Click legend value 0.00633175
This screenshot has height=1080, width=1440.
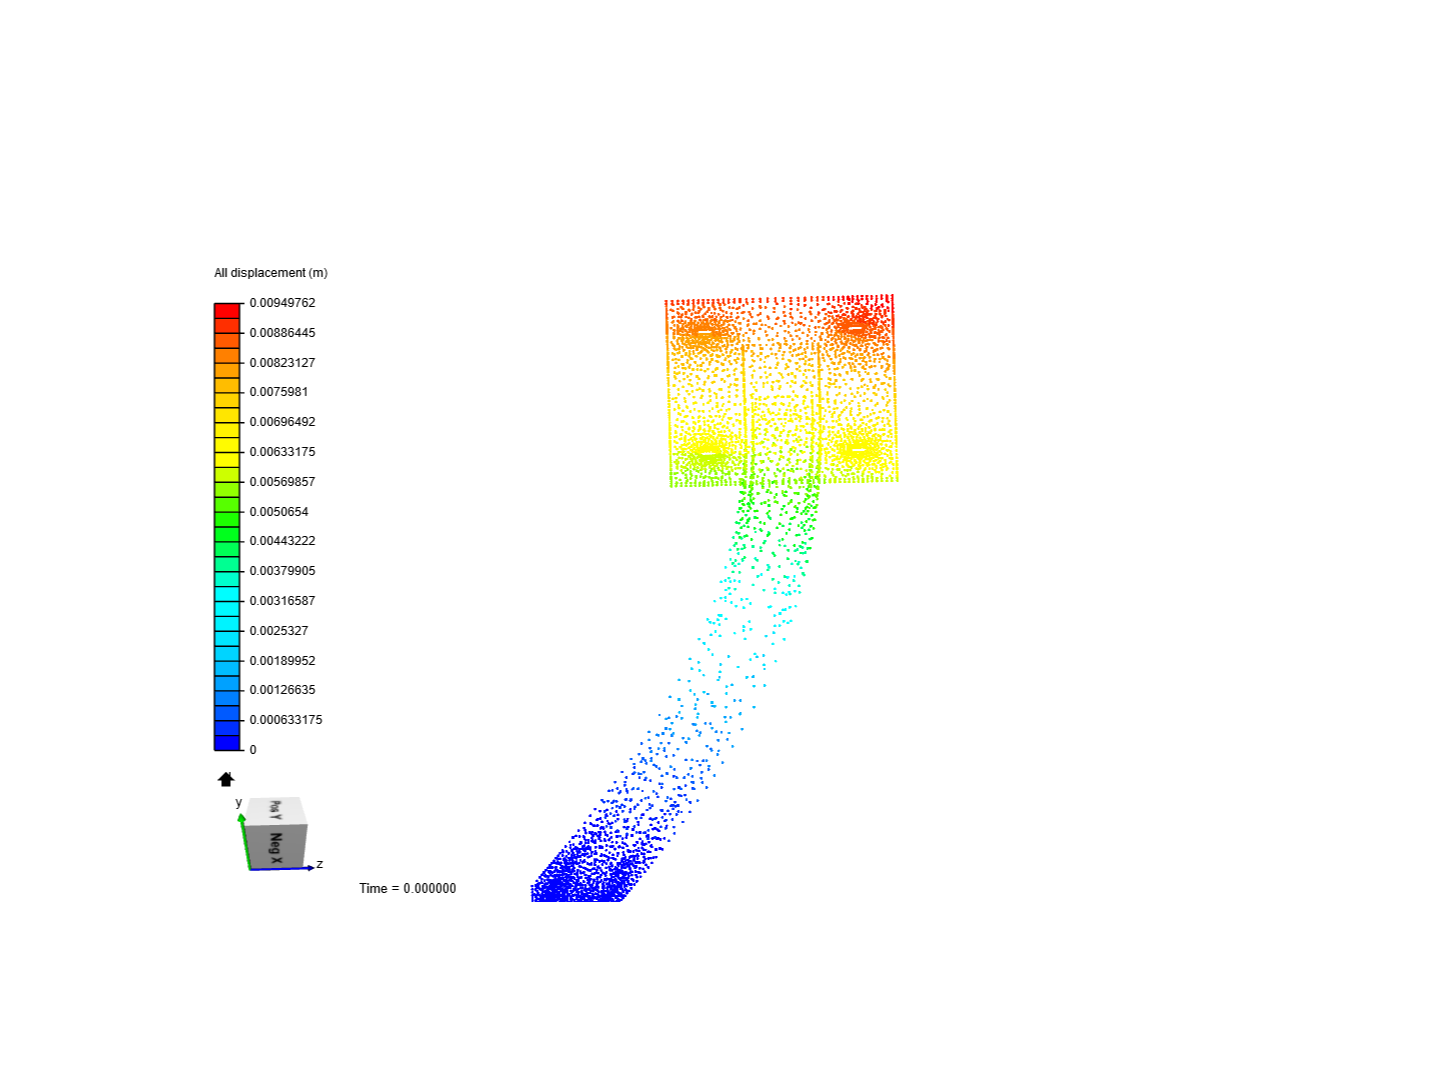[x=282, y=452]
